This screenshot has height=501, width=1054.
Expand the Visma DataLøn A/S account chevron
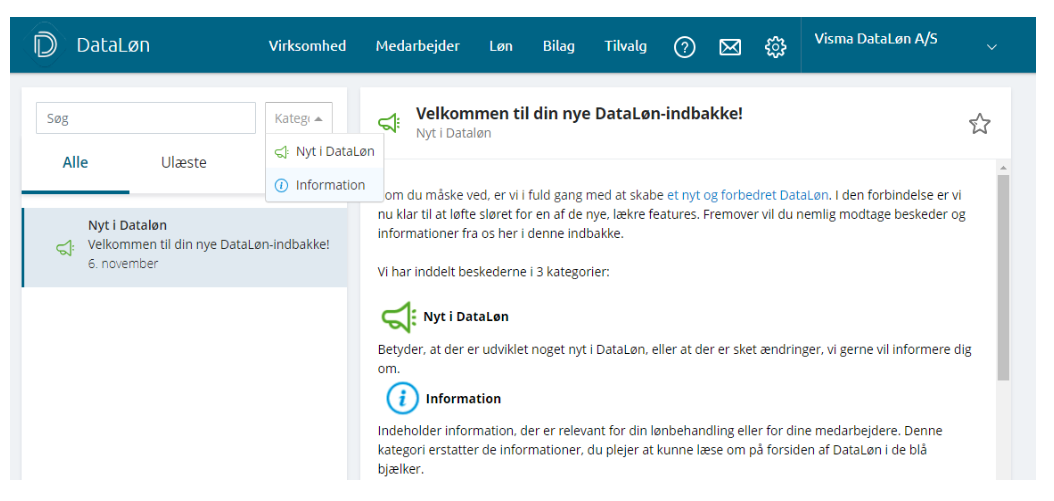point(991,47)
